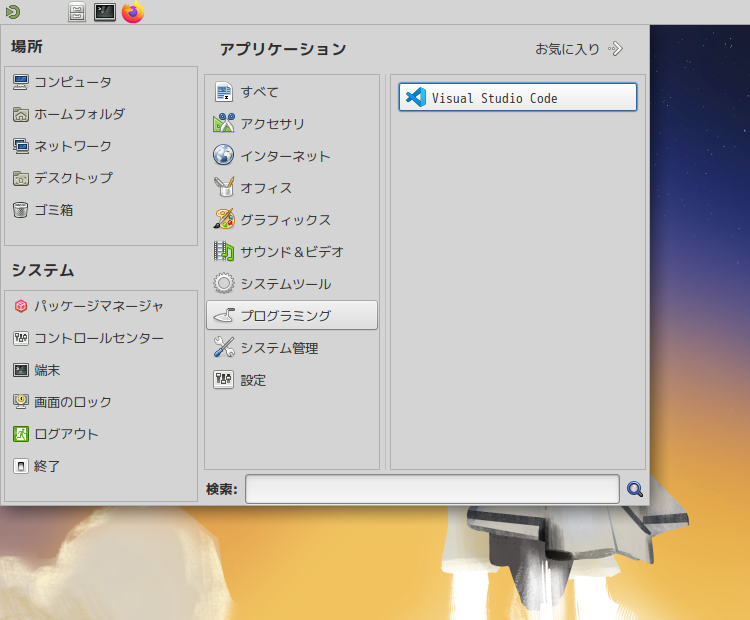Click the ログアウト label
Viewport: 750px width, 620px height.
[x=66, y=434]
